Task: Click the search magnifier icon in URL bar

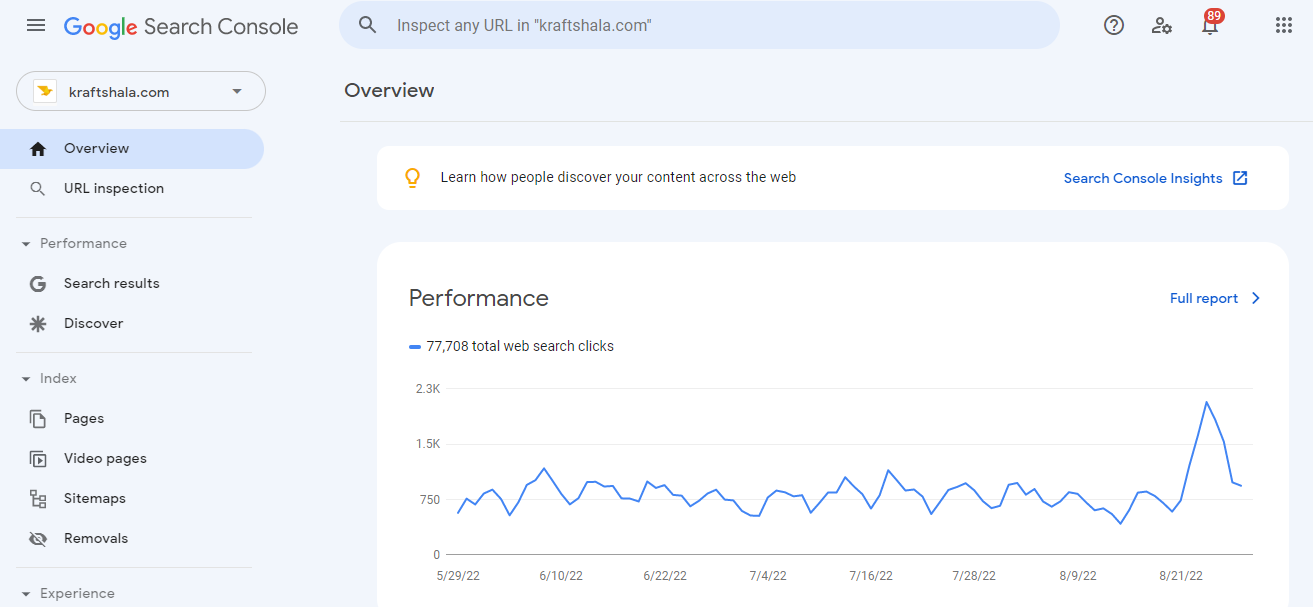Action: point(368,25)
